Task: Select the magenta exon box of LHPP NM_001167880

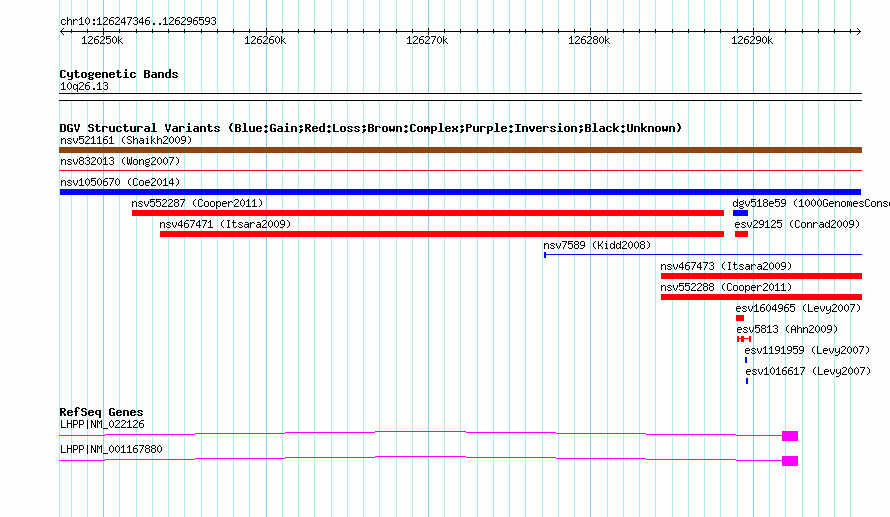Action: pyautogui.click(x=790, y=461)
